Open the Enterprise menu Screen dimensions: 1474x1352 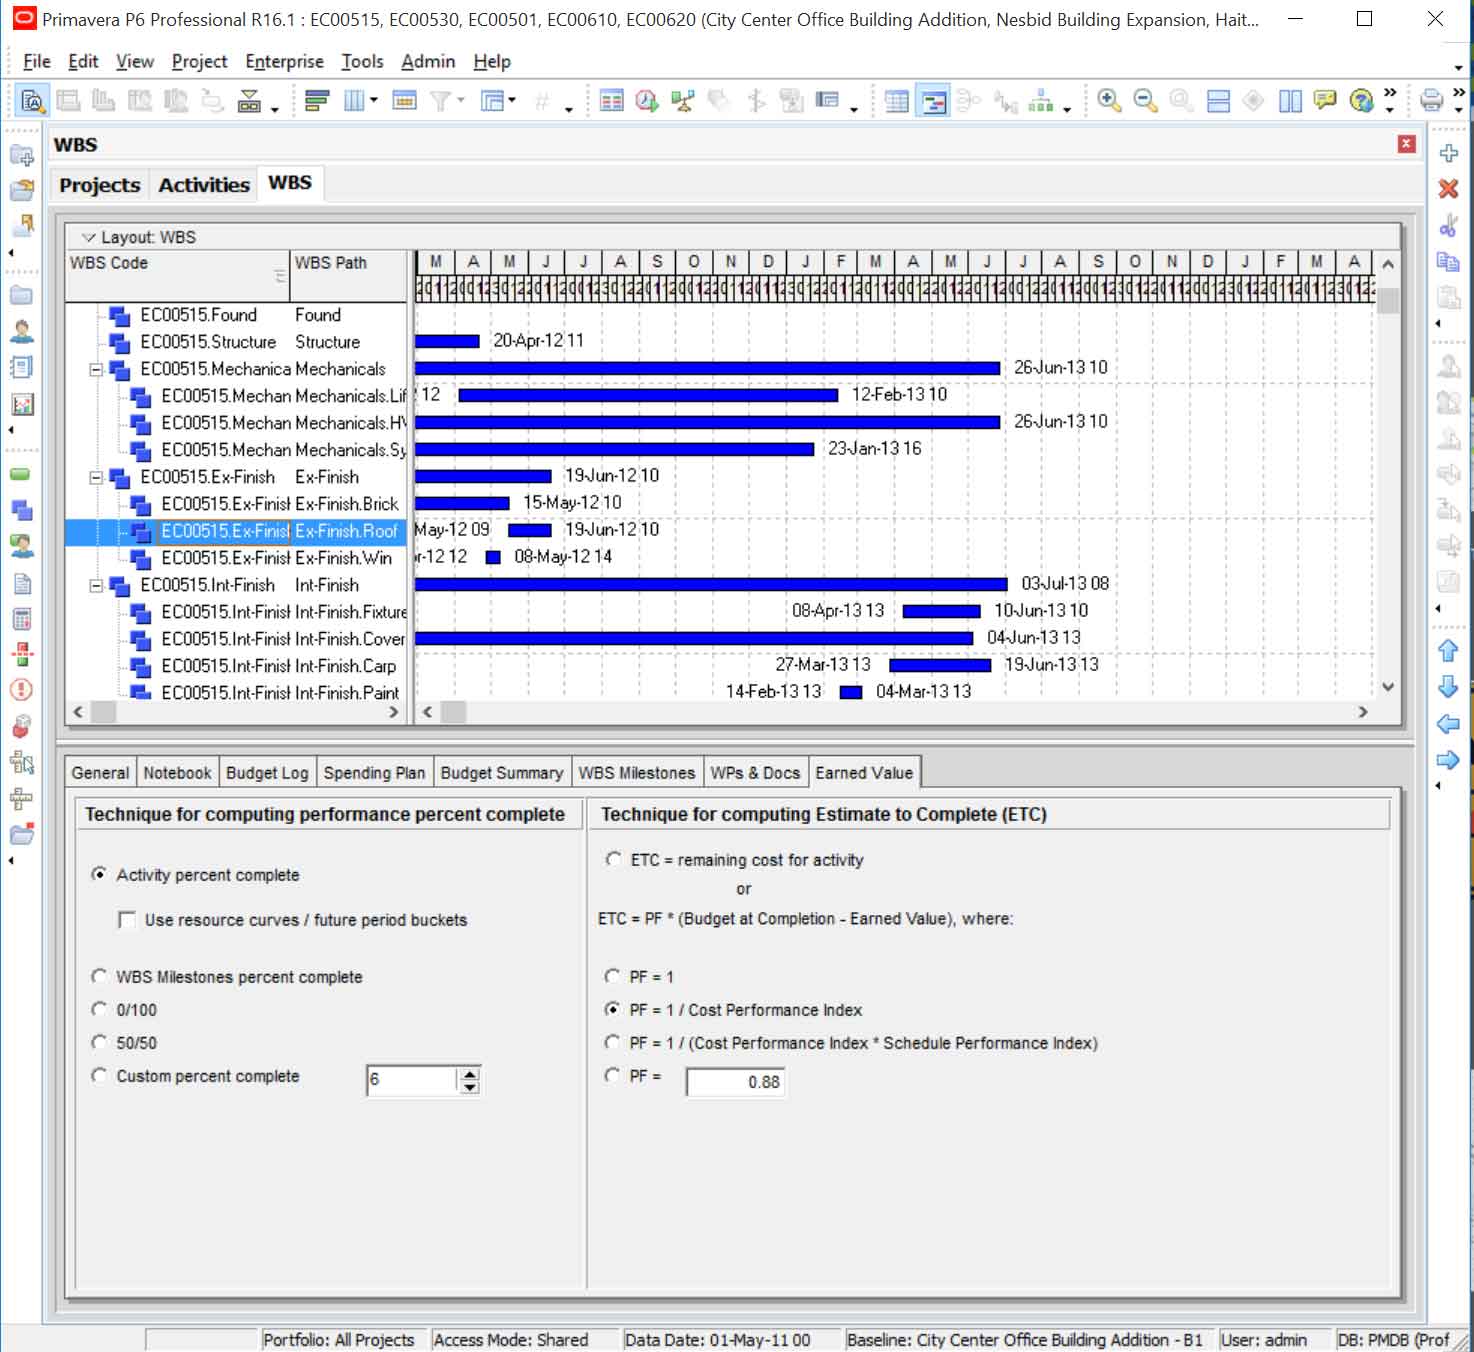point(284,61)
